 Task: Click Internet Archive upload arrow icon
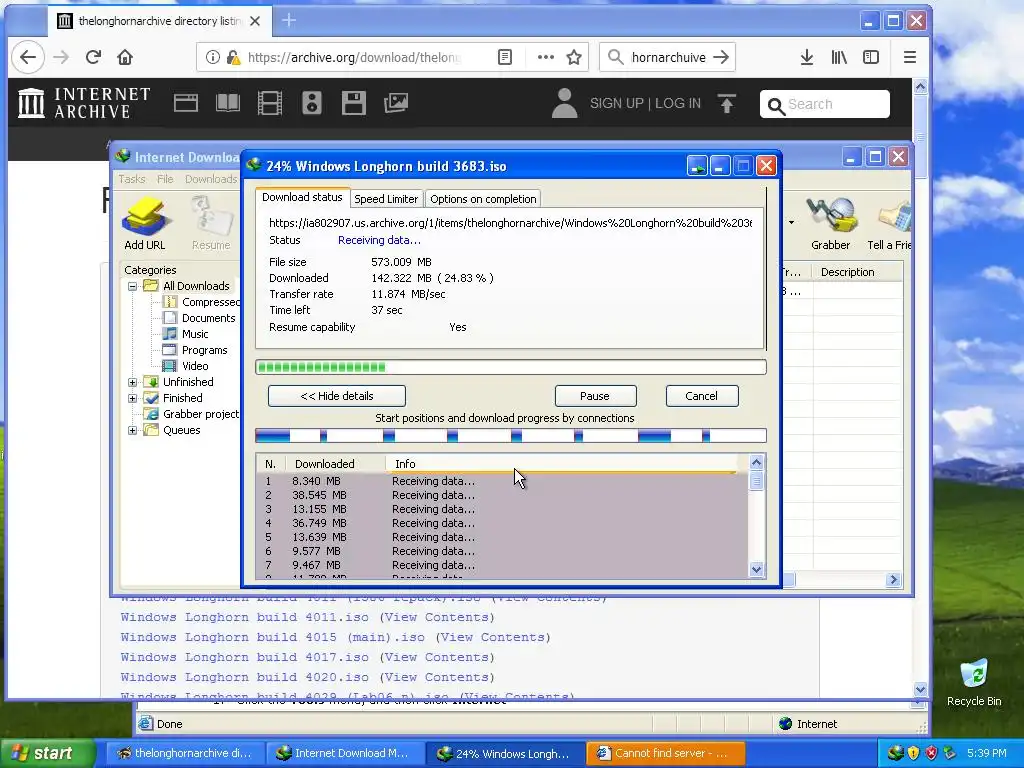pos(727,103)
